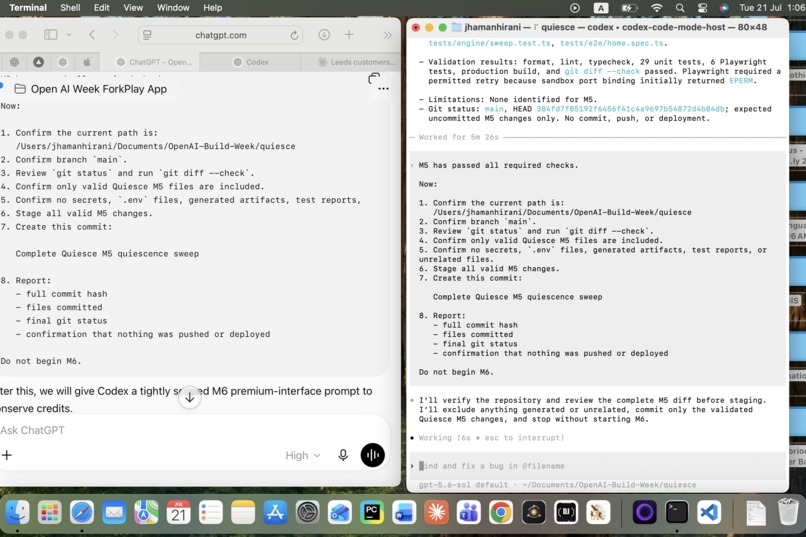Click the battery status icon
Screen dimensions: 806x537
point(629,8)
